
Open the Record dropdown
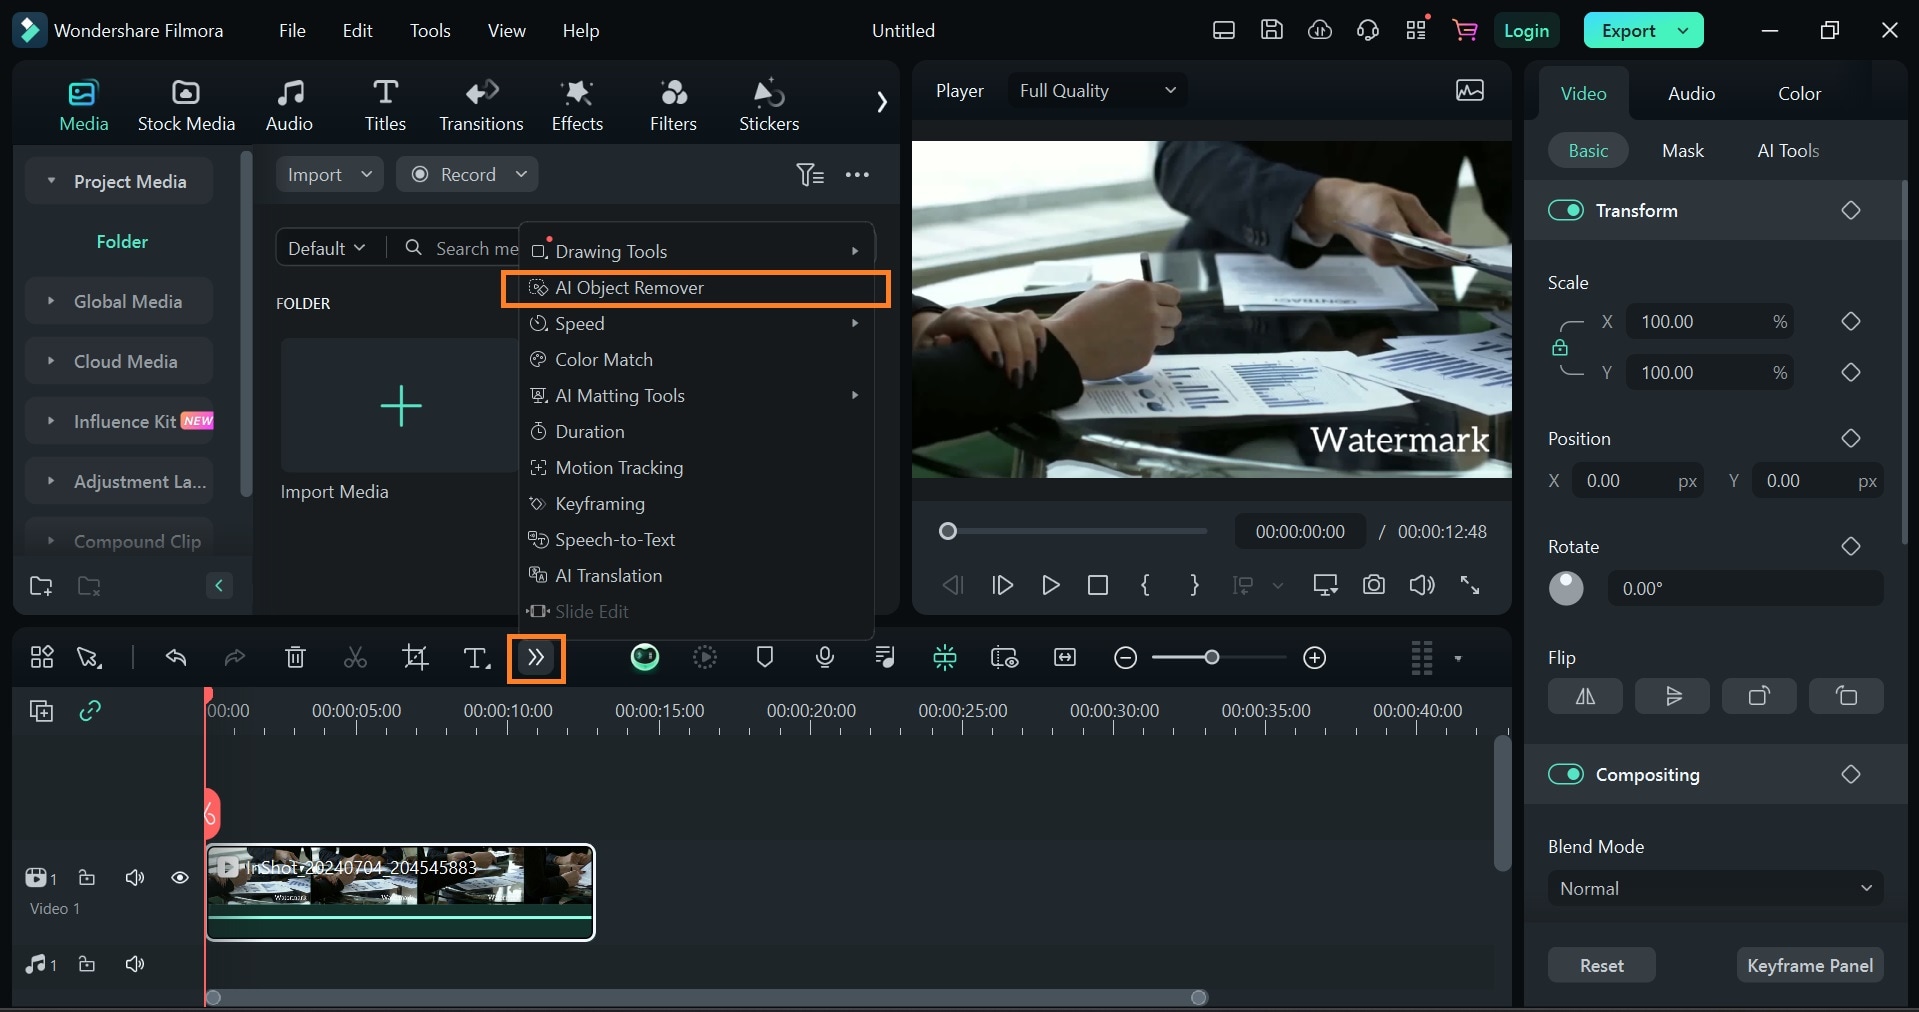click(467, 175)
